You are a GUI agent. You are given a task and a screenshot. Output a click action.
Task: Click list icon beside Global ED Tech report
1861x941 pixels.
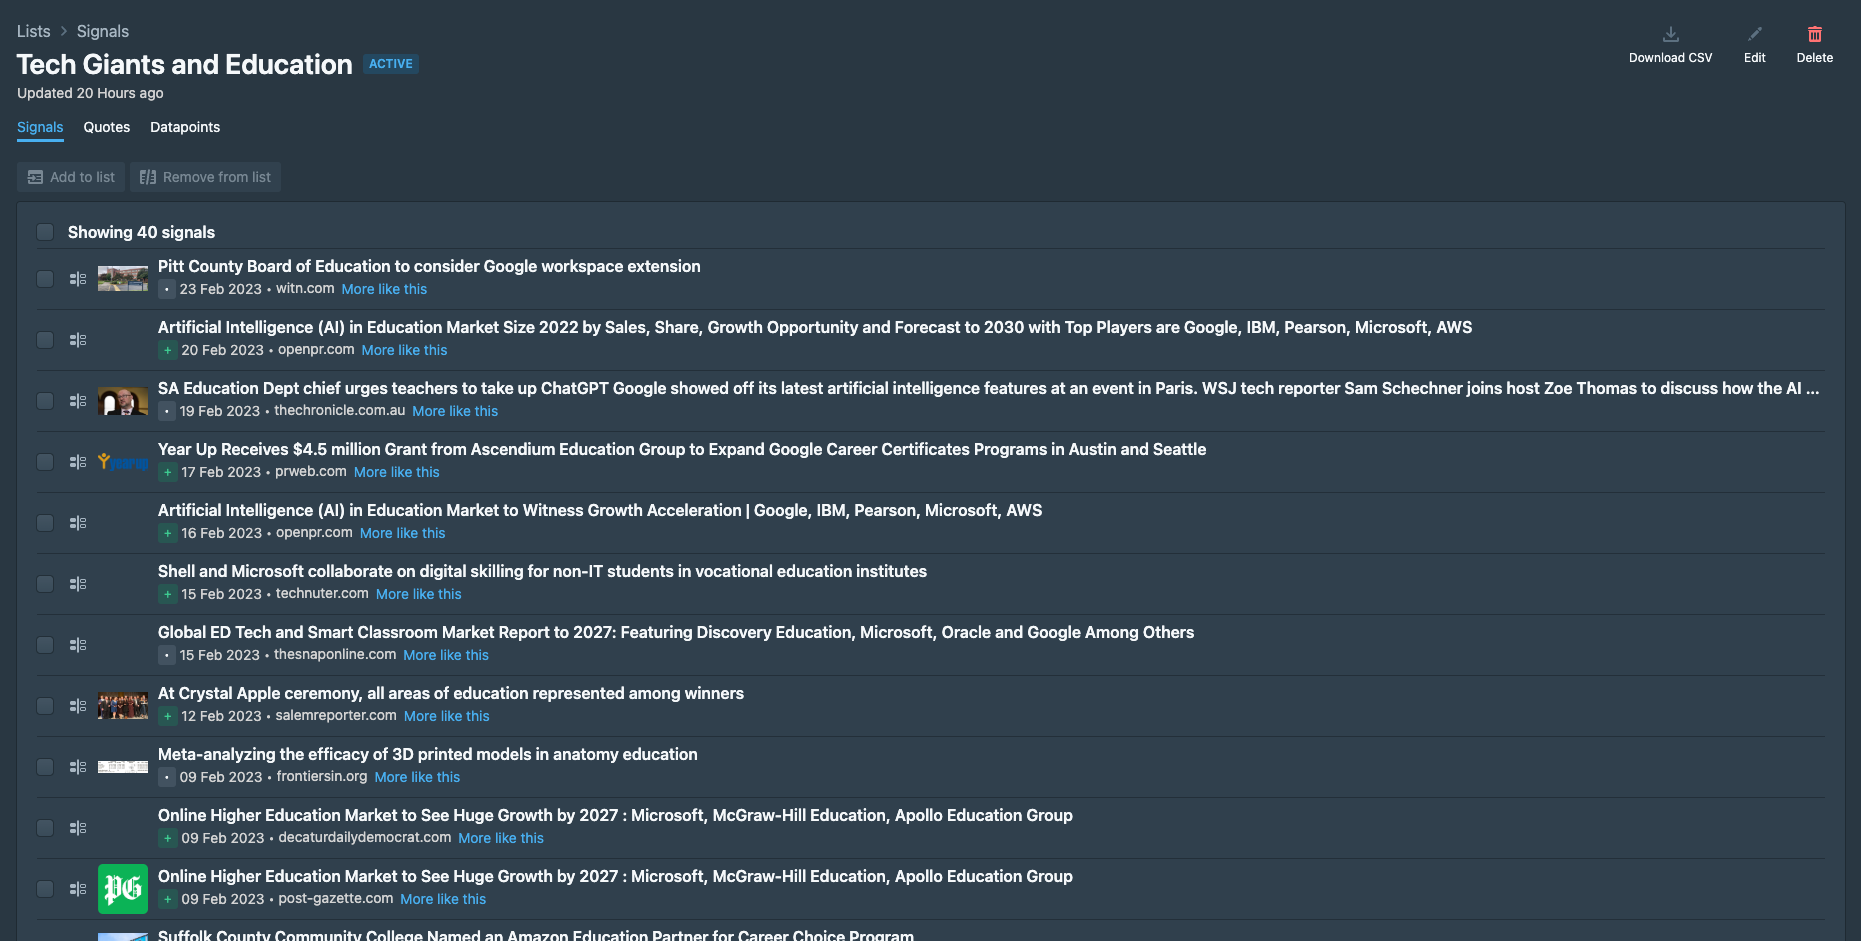tap(78, 645)
